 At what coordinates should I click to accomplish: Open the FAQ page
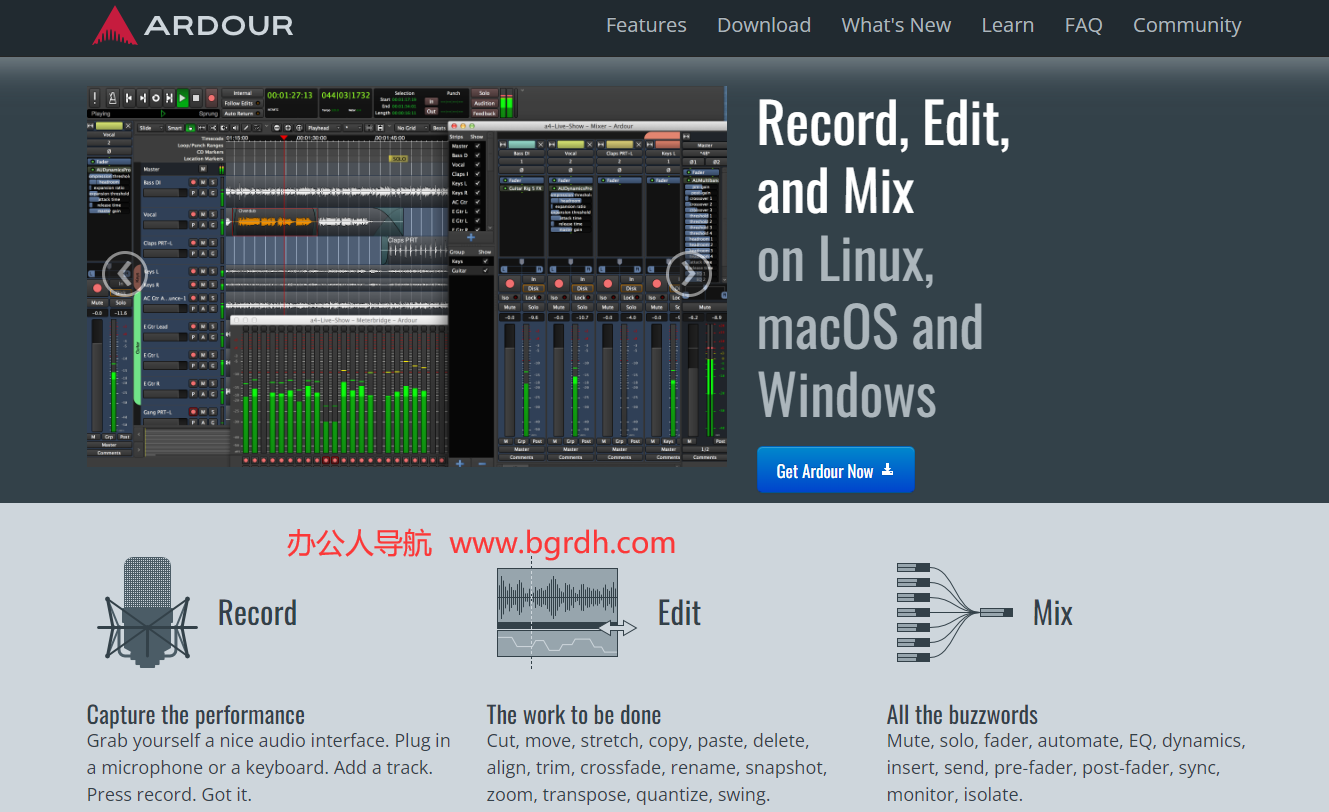pyautogui.click(x=1083, y=25)
